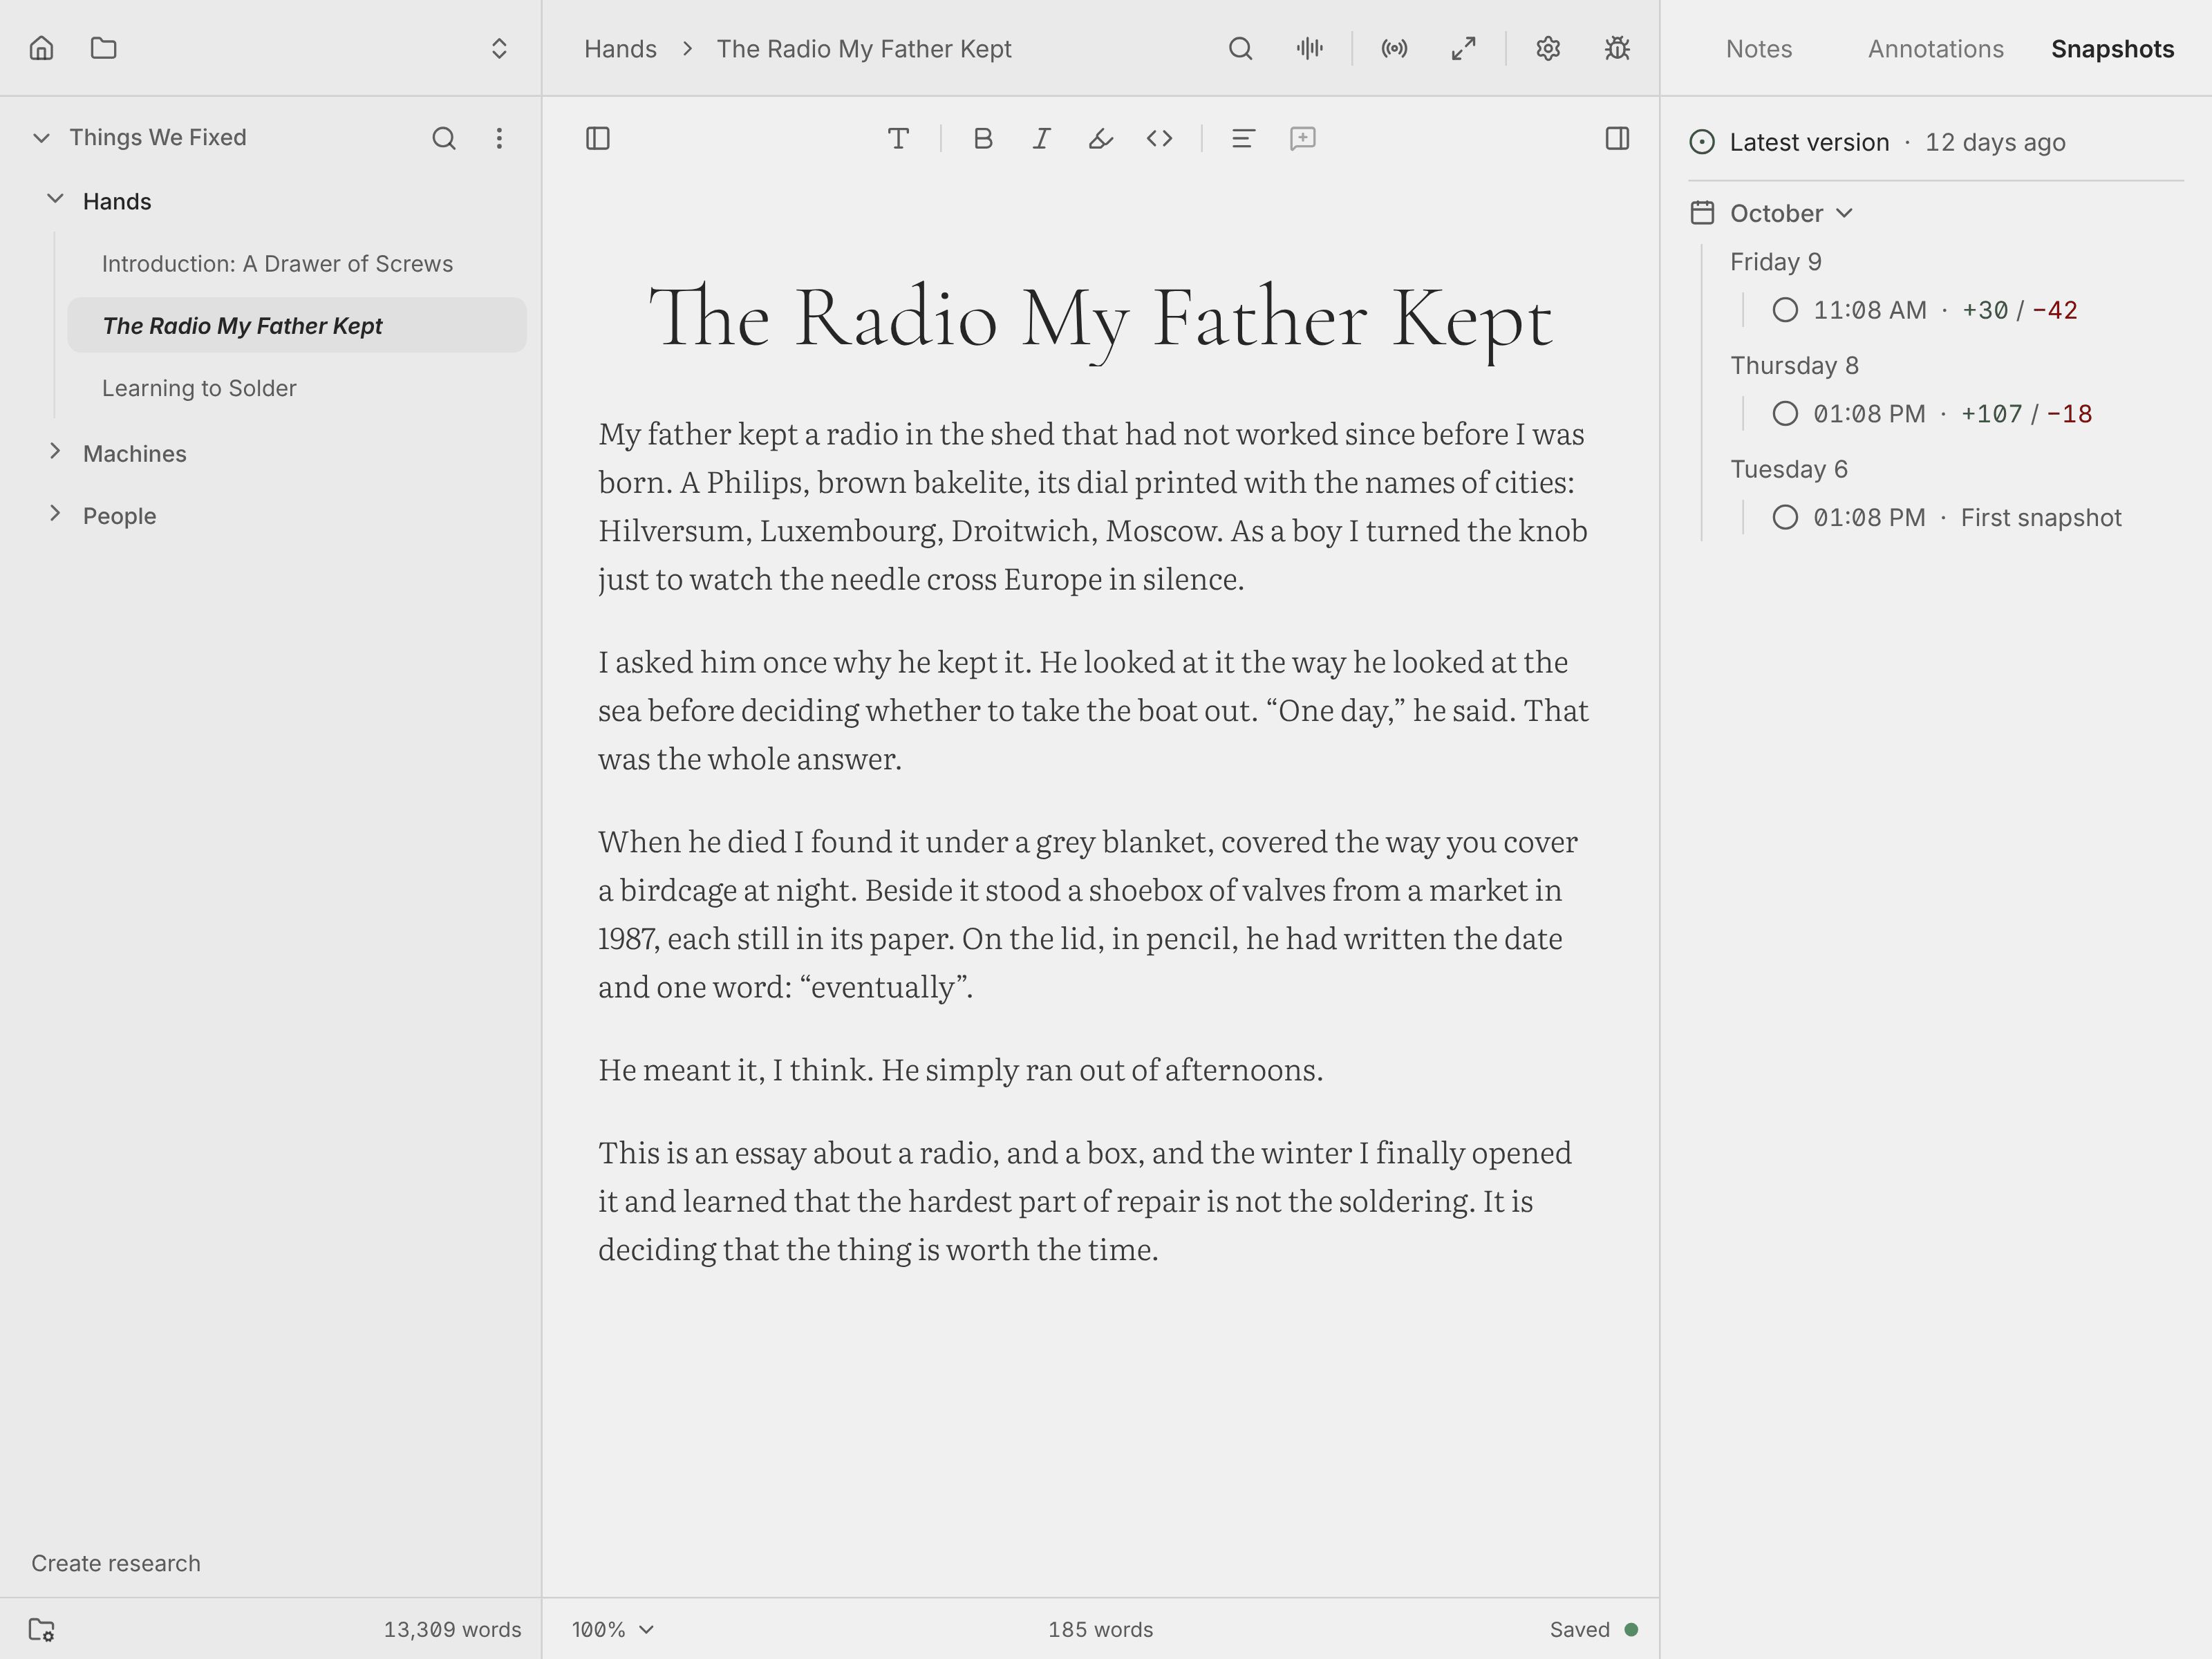Search within the document using top magnifier

pos(1240,48)
